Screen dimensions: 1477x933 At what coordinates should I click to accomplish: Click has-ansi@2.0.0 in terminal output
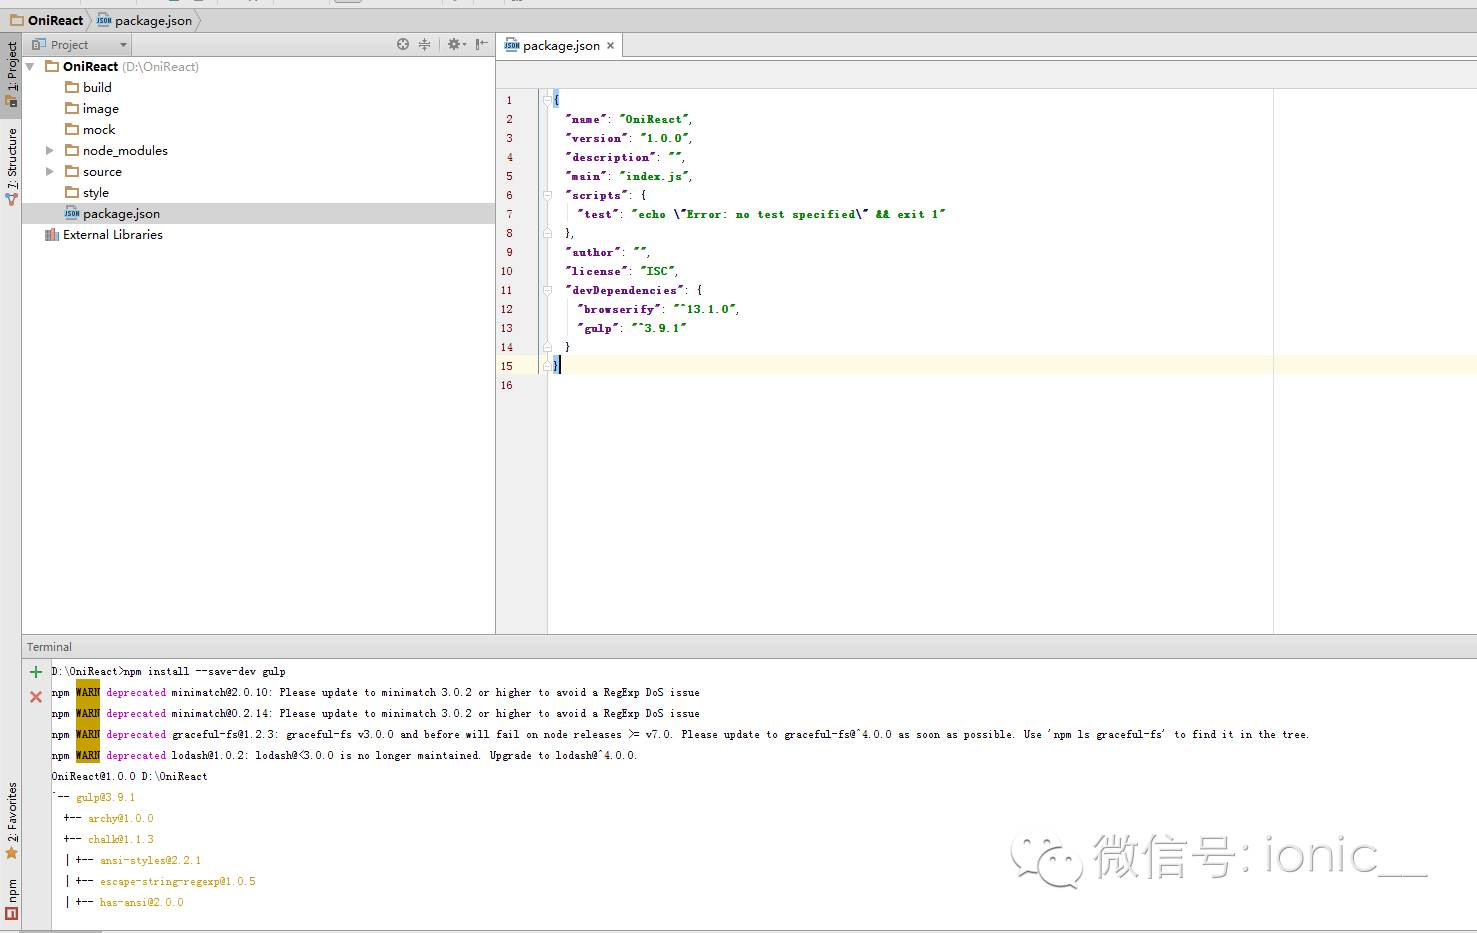(x=142, y=902)
